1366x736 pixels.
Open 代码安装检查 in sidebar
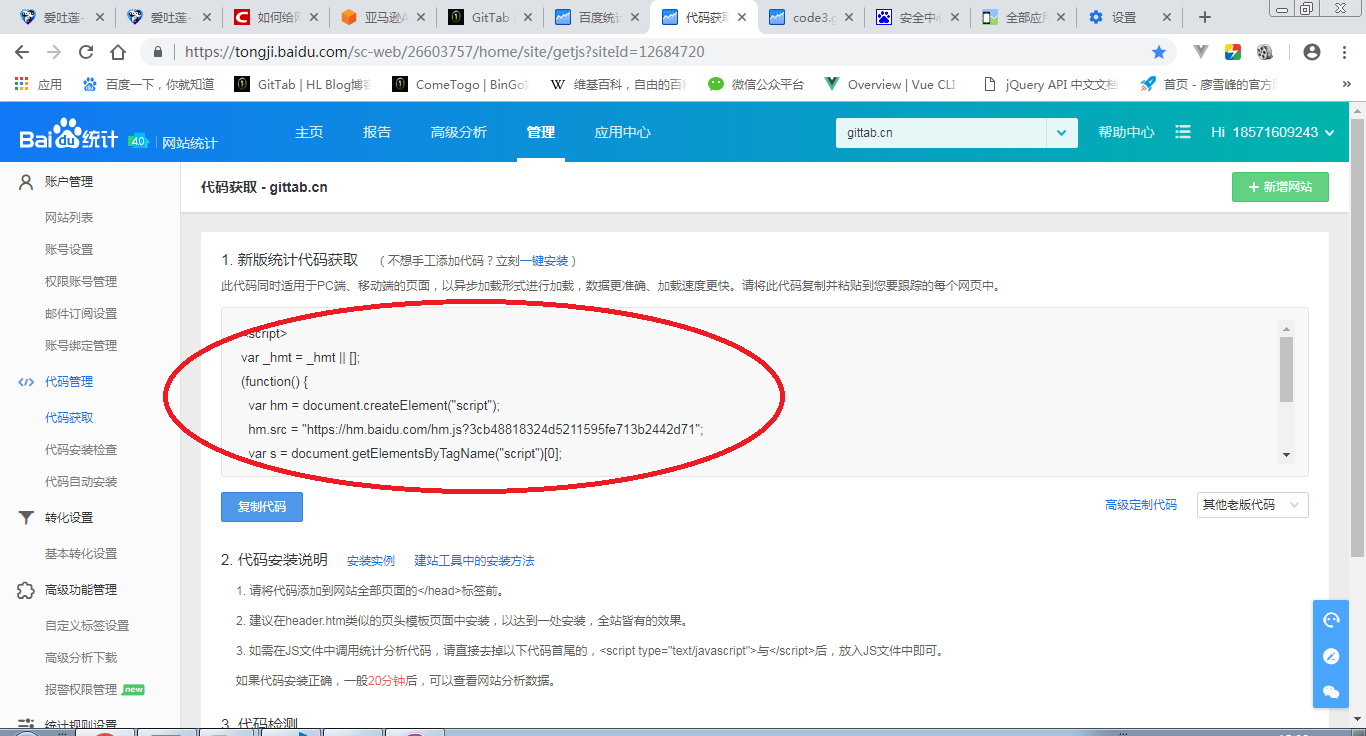pyautogui.click(x=81, y=449)
